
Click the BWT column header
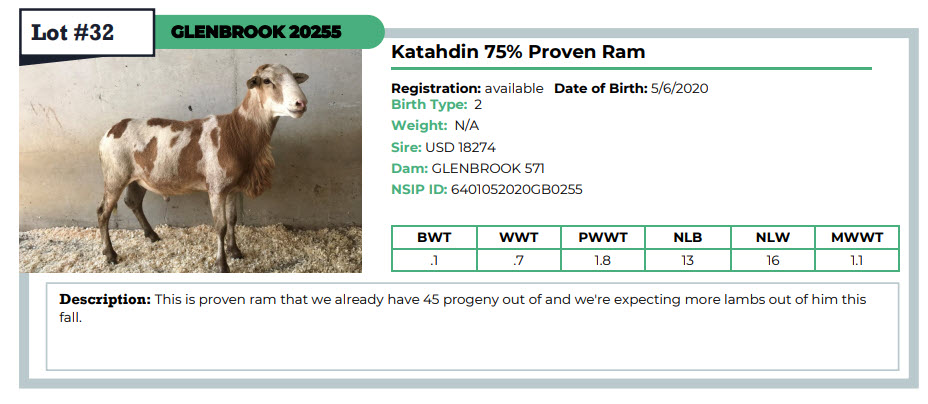[434, 238]
